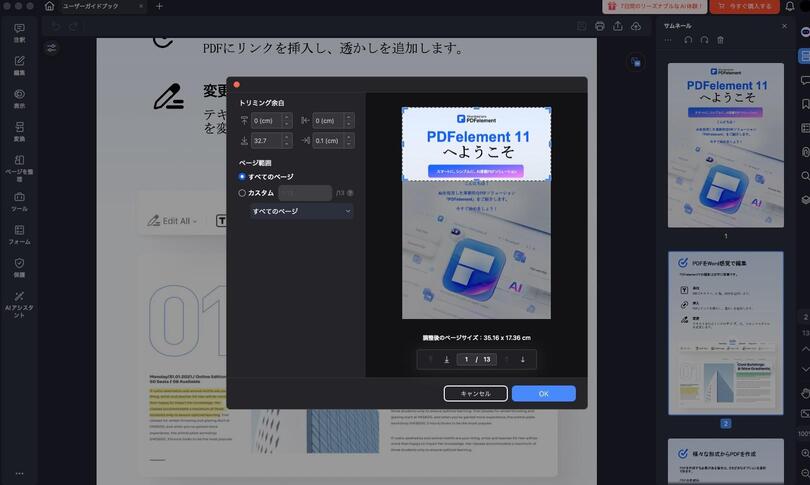The width and height of the screenshot is (810, 485).
Task: Click Edit All dropdown in document page
Action: point(172,221)
